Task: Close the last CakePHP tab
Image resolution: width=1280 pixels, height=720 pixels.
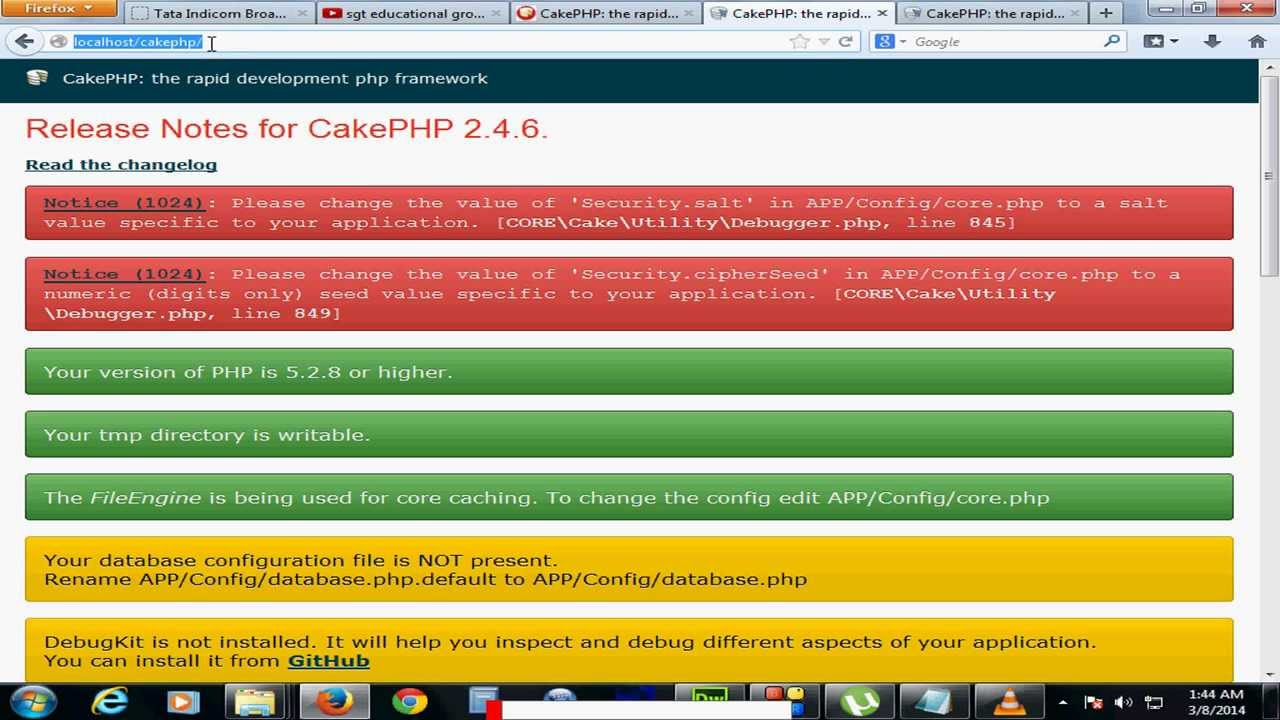Action: click(1075, 13)
